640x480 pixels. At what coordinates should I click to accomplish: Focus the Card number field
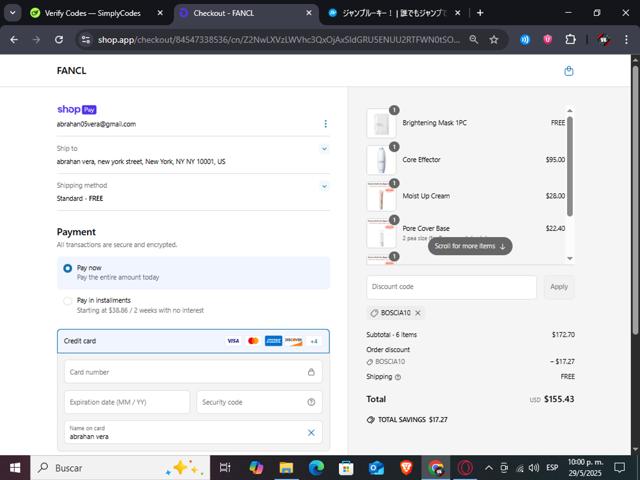[x=193, y=372]
